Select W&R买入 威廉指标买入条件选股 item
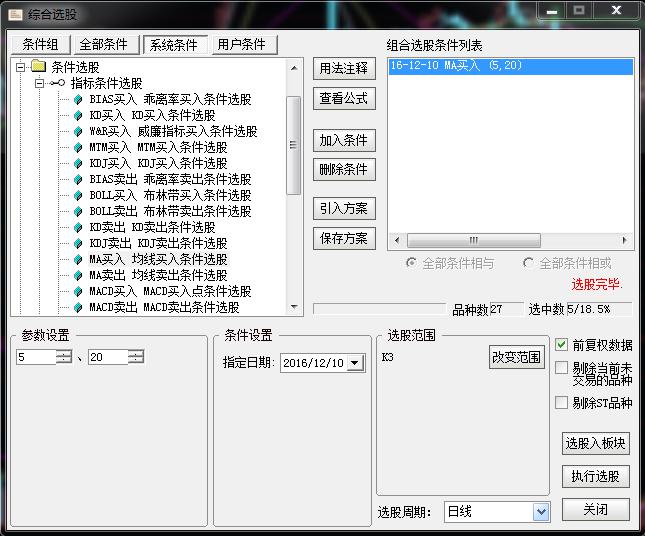 click(173, 132)
